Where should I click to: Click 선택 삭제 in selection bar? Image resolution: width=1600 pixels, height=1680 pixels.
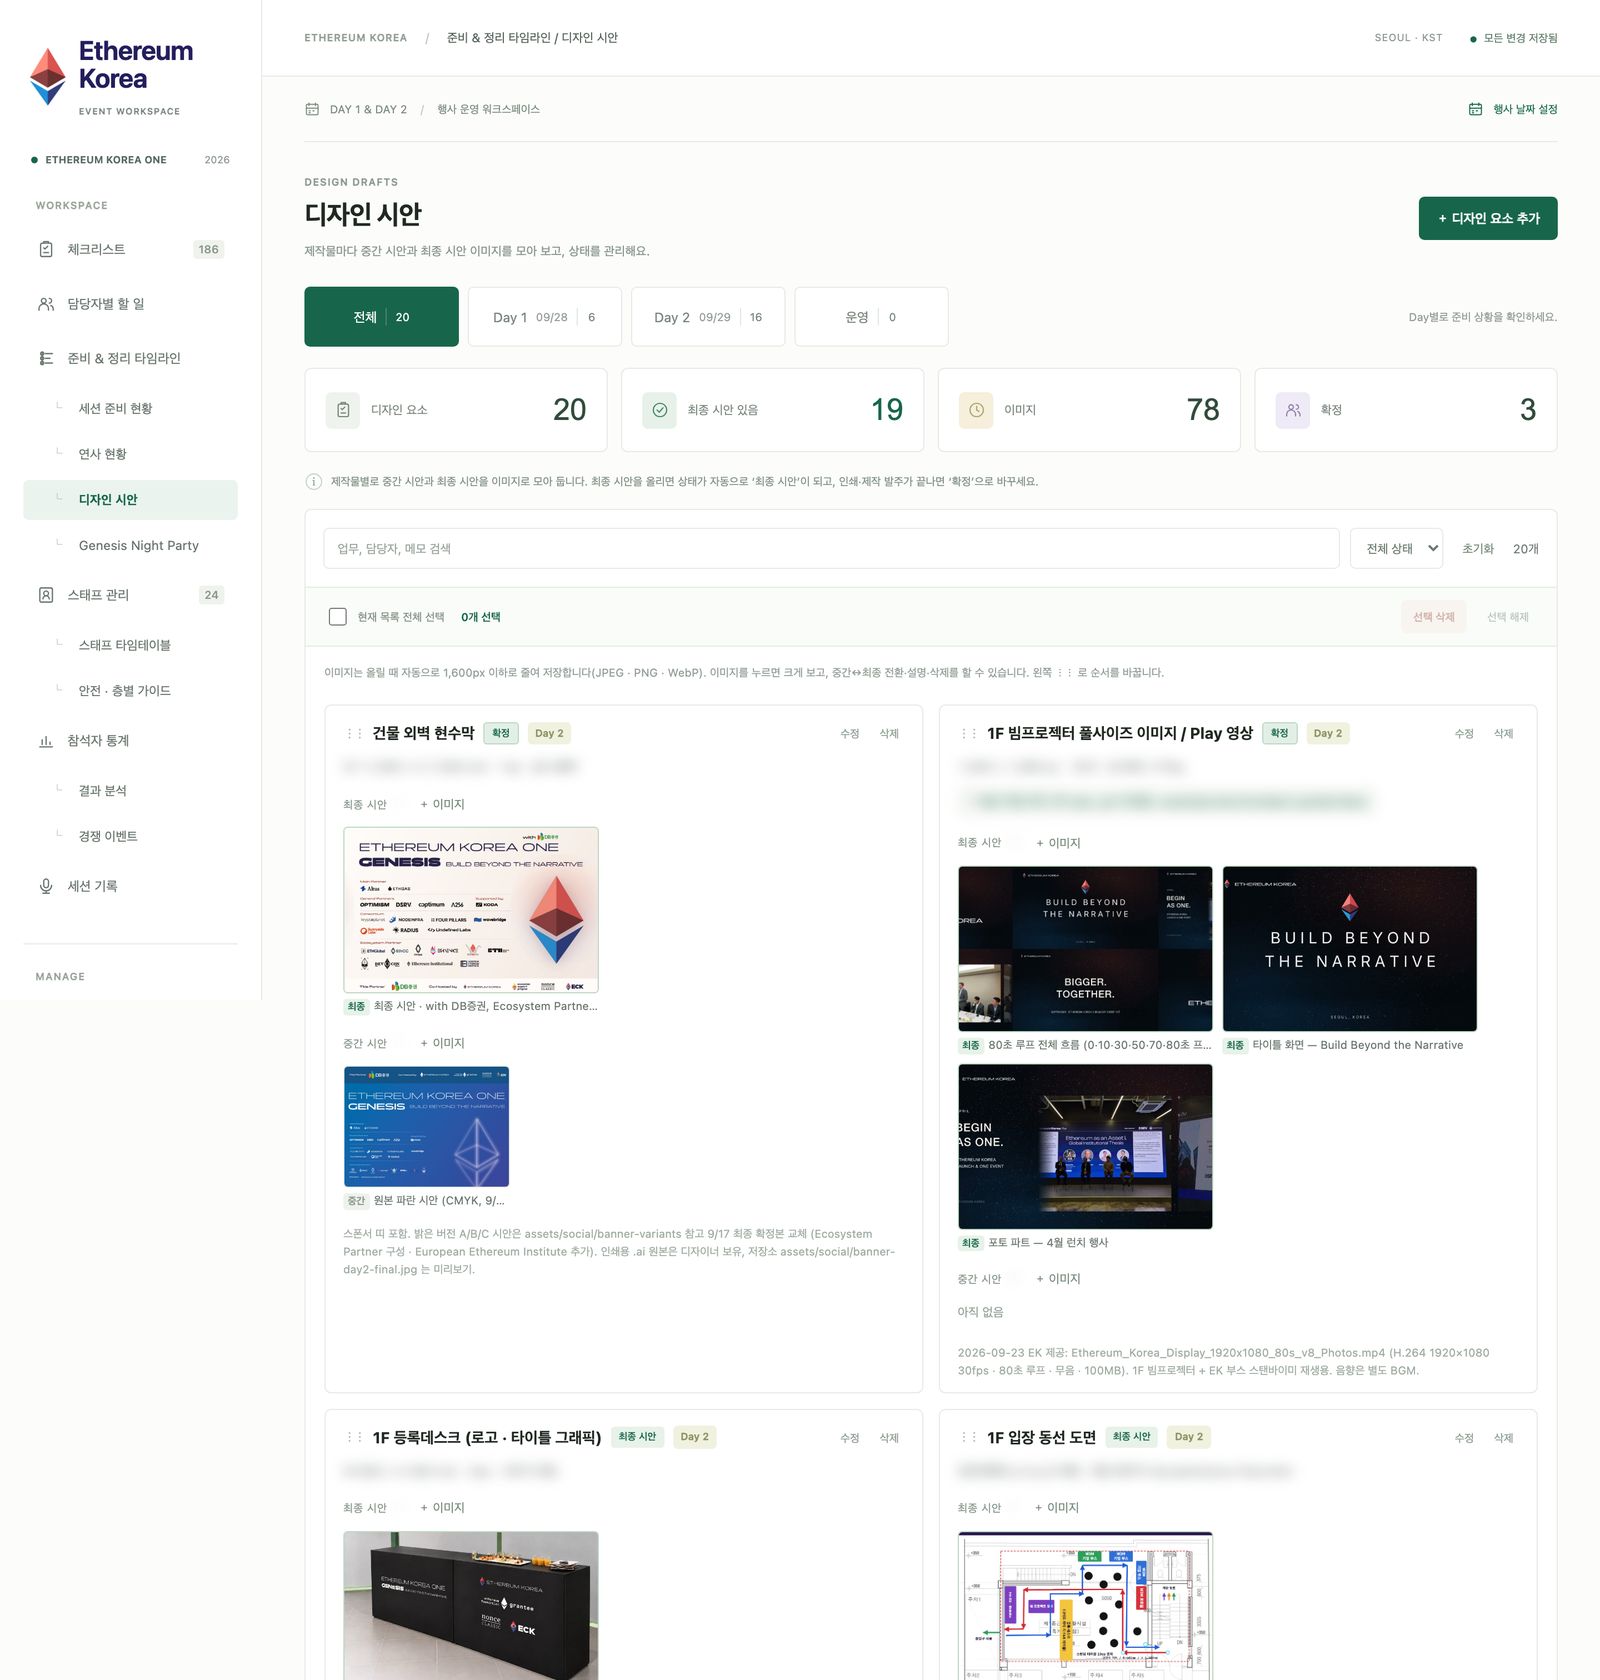pyautogui.click(x=1433, y=617)
